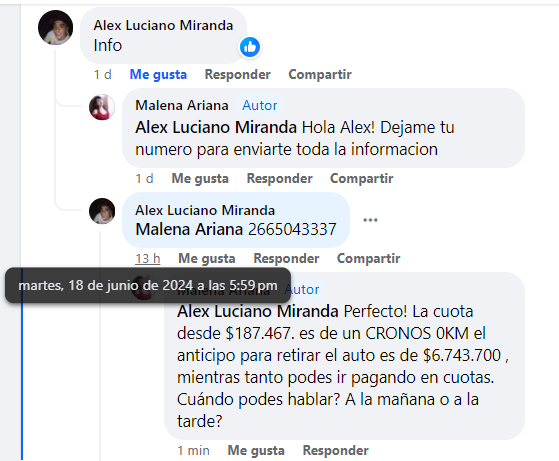This screenshot has width=559, height=461.
Task: Toggle Me gusta on the phone number comment
Action: [x=207, y=258]
